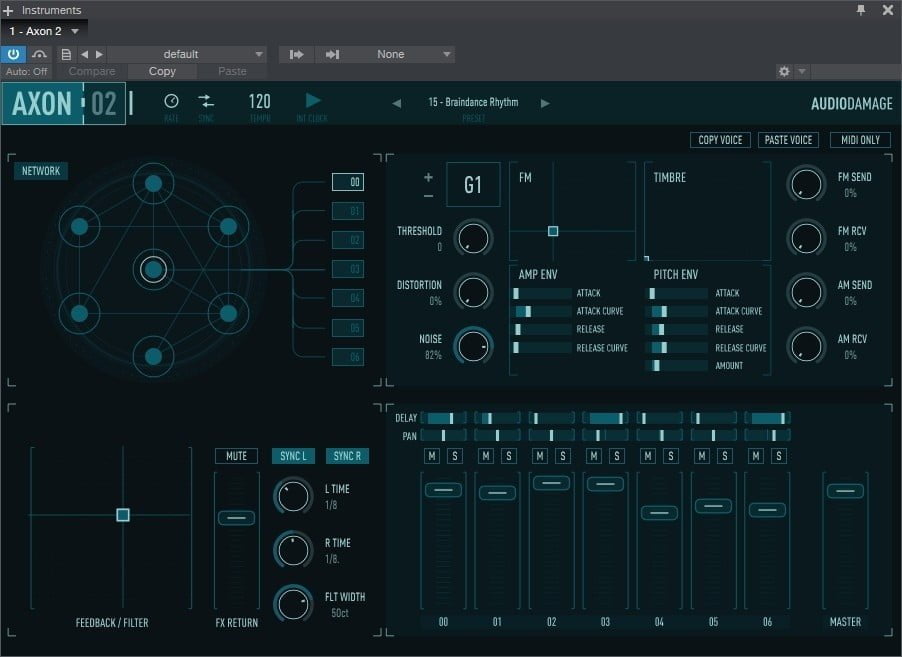Select next Axon preset arrow
Viewport: 902px width, 657px height.
[x=545, y=104]
